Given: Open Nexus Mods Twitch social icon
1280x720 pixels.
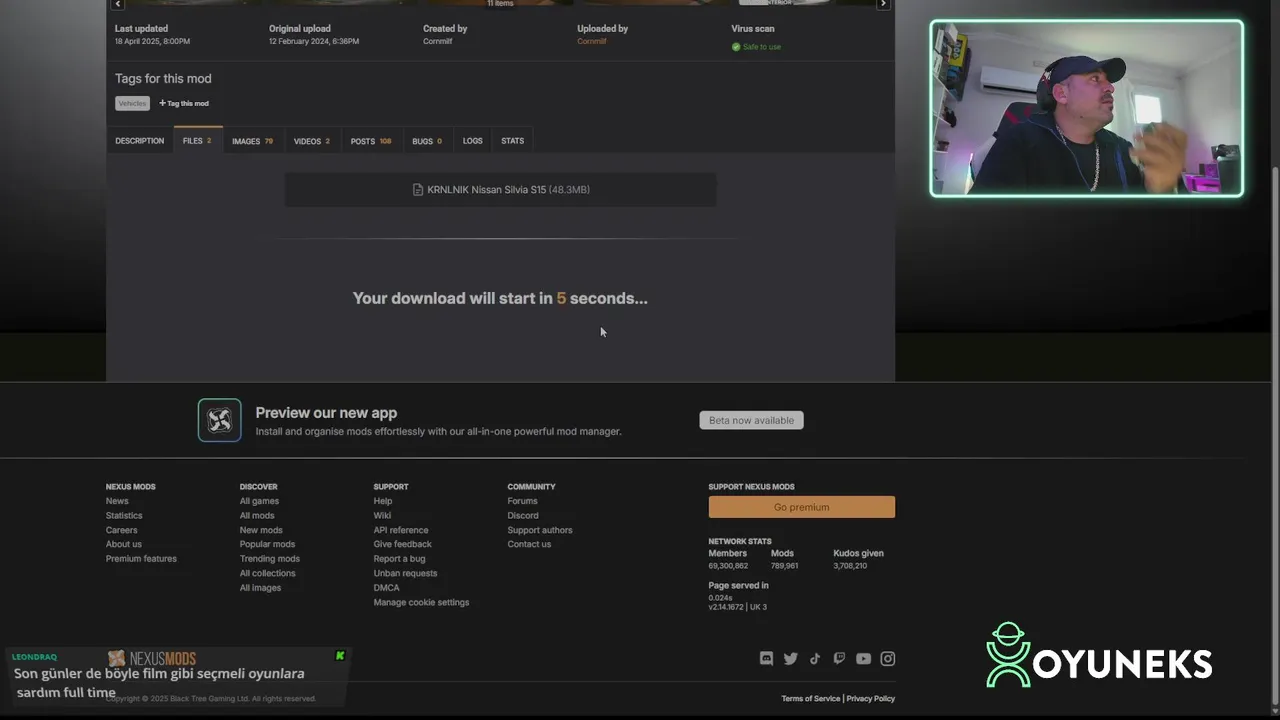Looking at the screenshot, I should 839,659.
